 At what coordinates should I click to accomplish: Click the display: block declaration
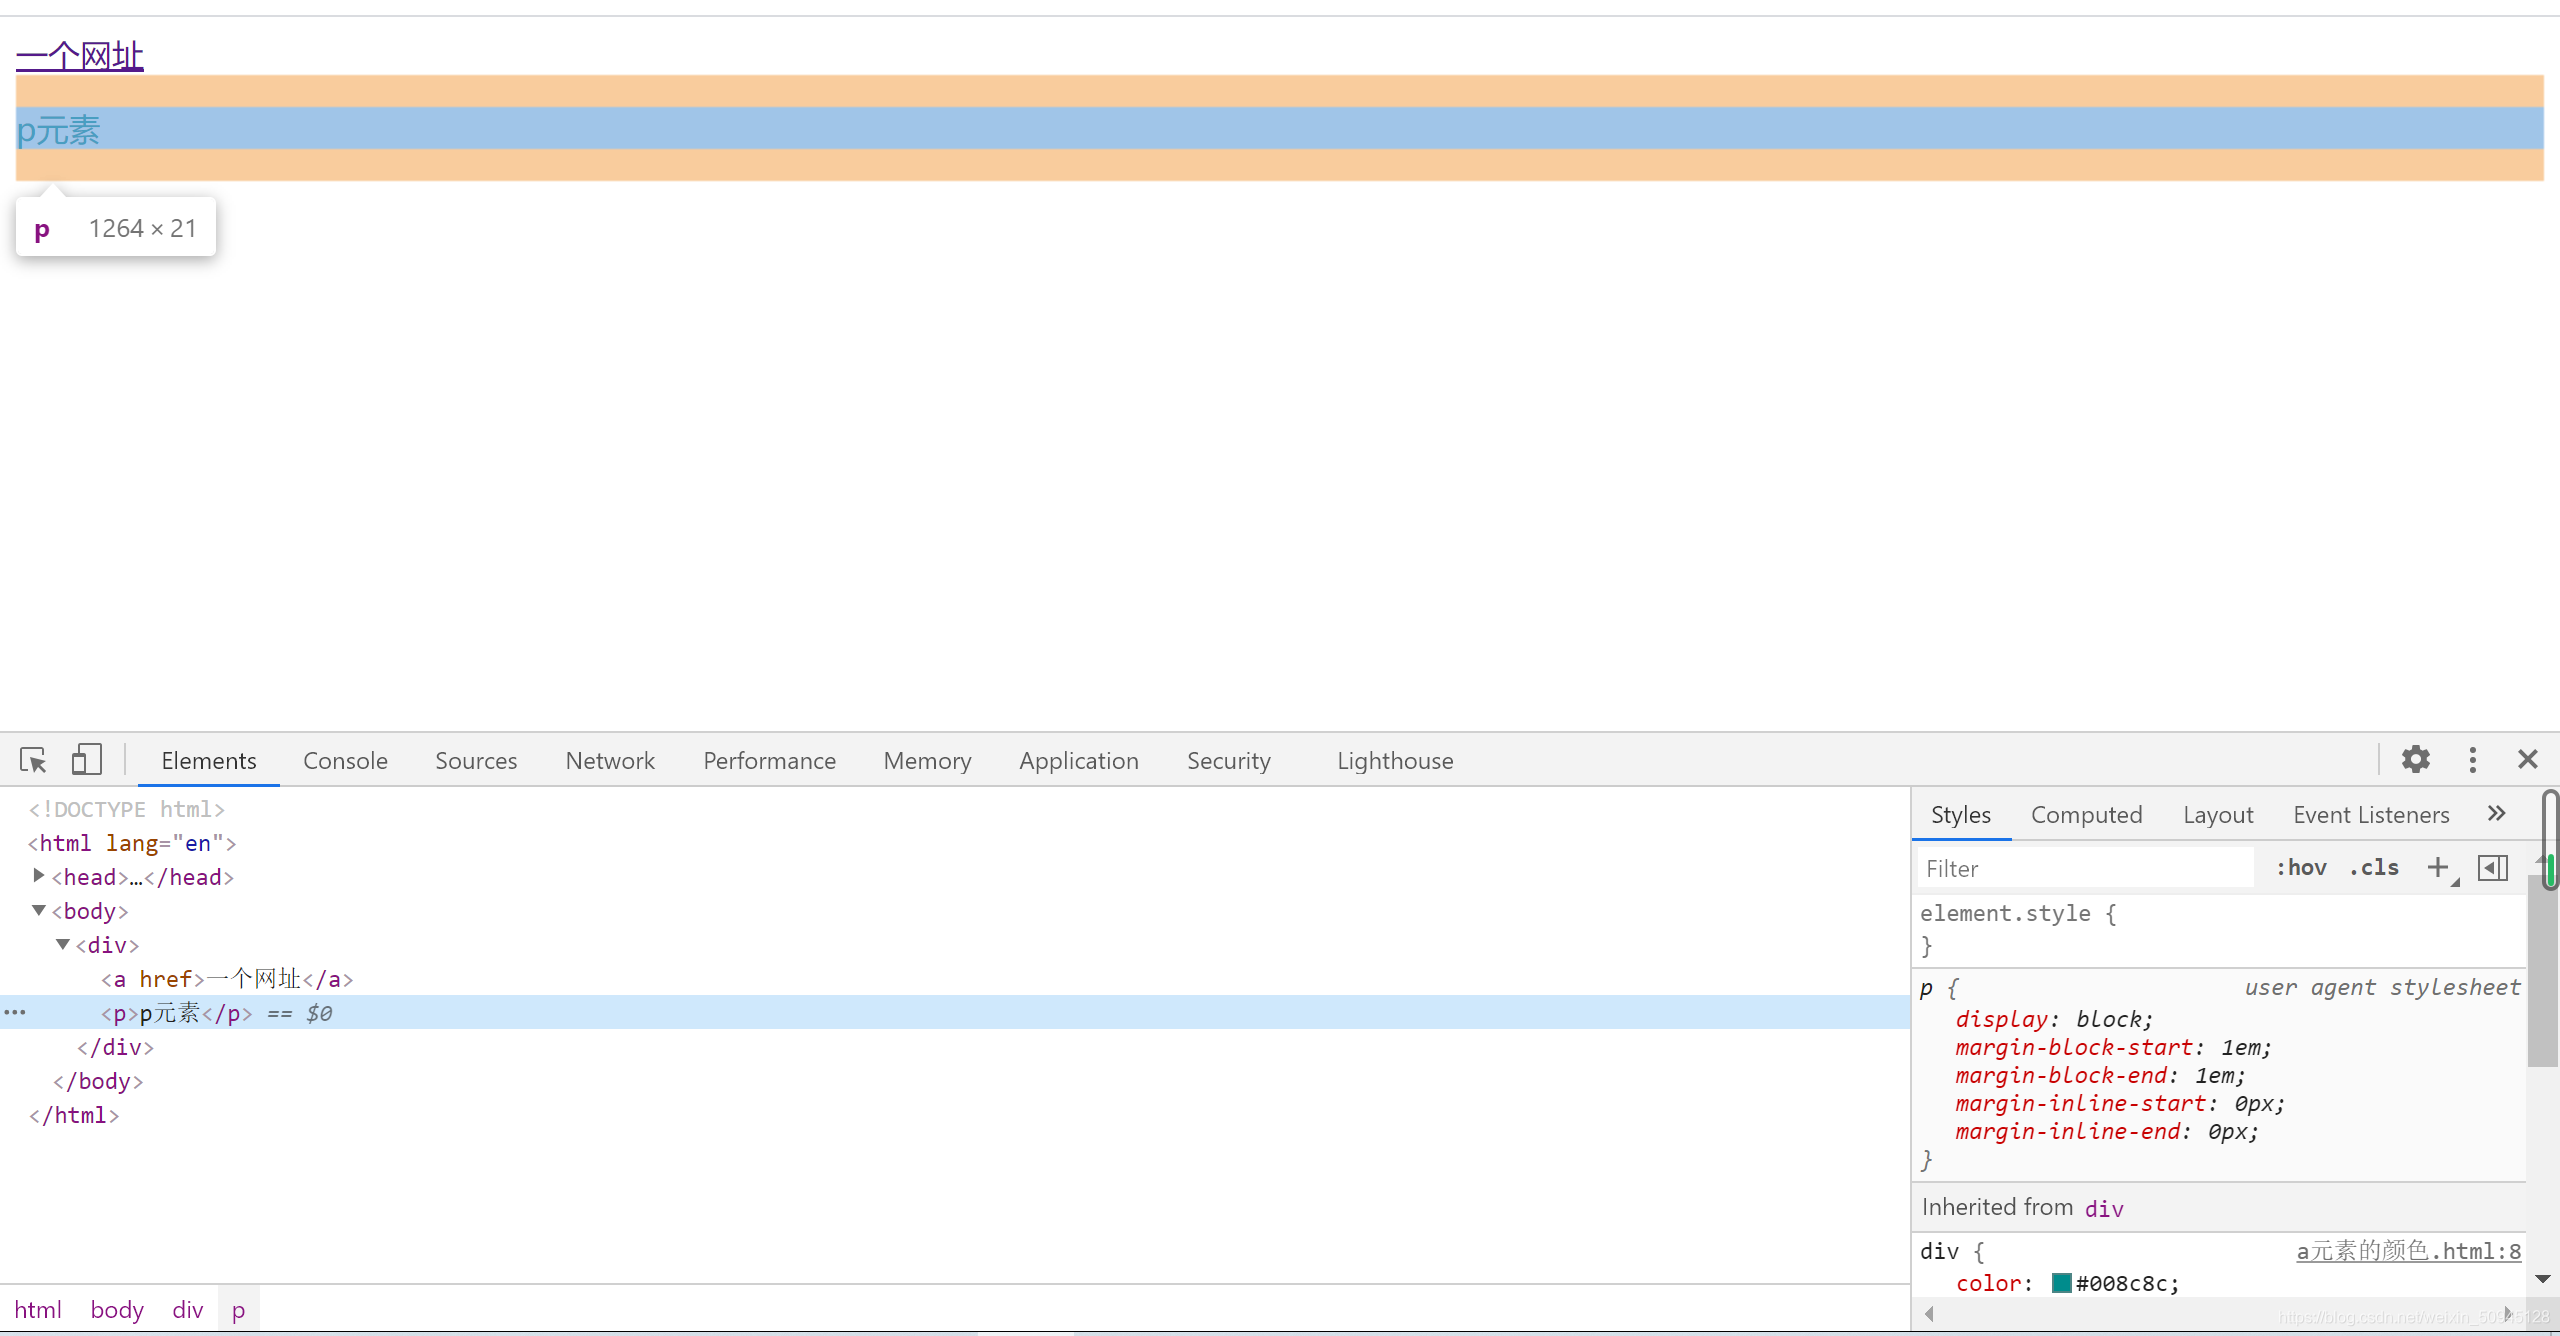click(2053, 1019)
